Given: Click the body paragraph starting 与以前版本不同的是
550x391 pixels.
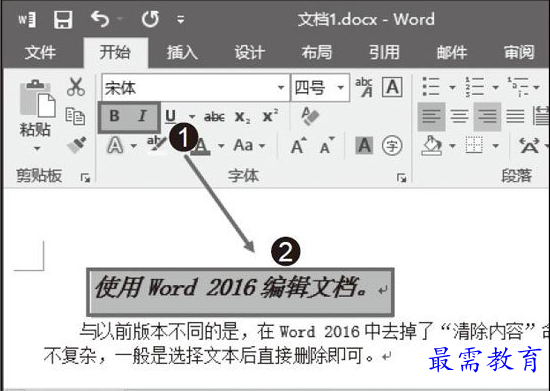Looking at the screenshot, I should pyautogui.click(x=295, y=344).
